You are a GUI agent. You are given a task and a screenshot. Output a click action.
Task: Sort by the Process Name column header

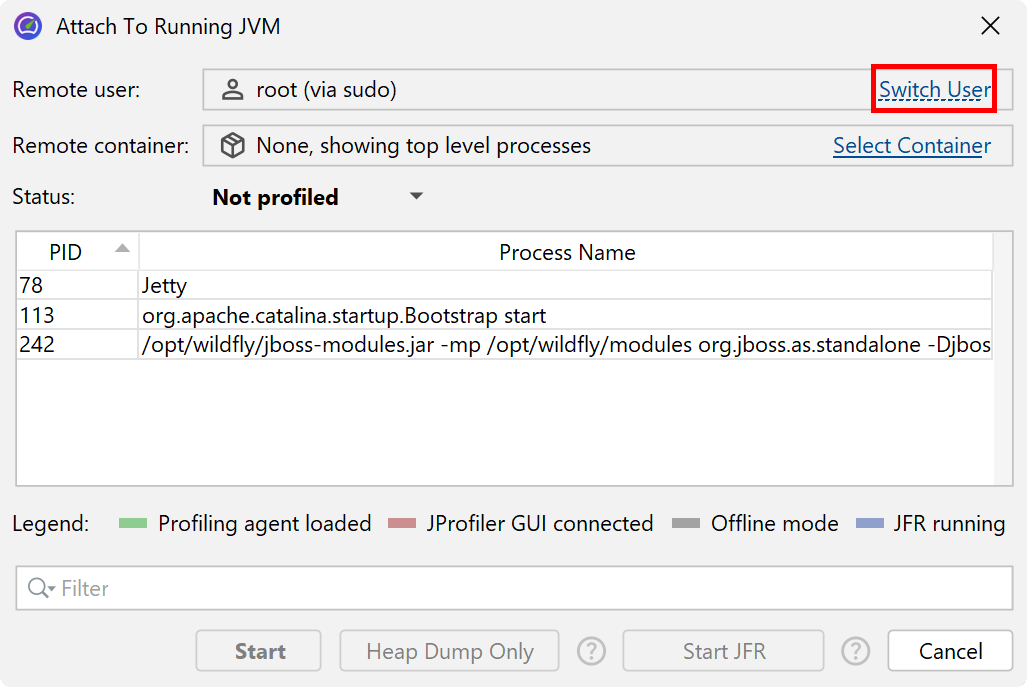click(567, 252)
